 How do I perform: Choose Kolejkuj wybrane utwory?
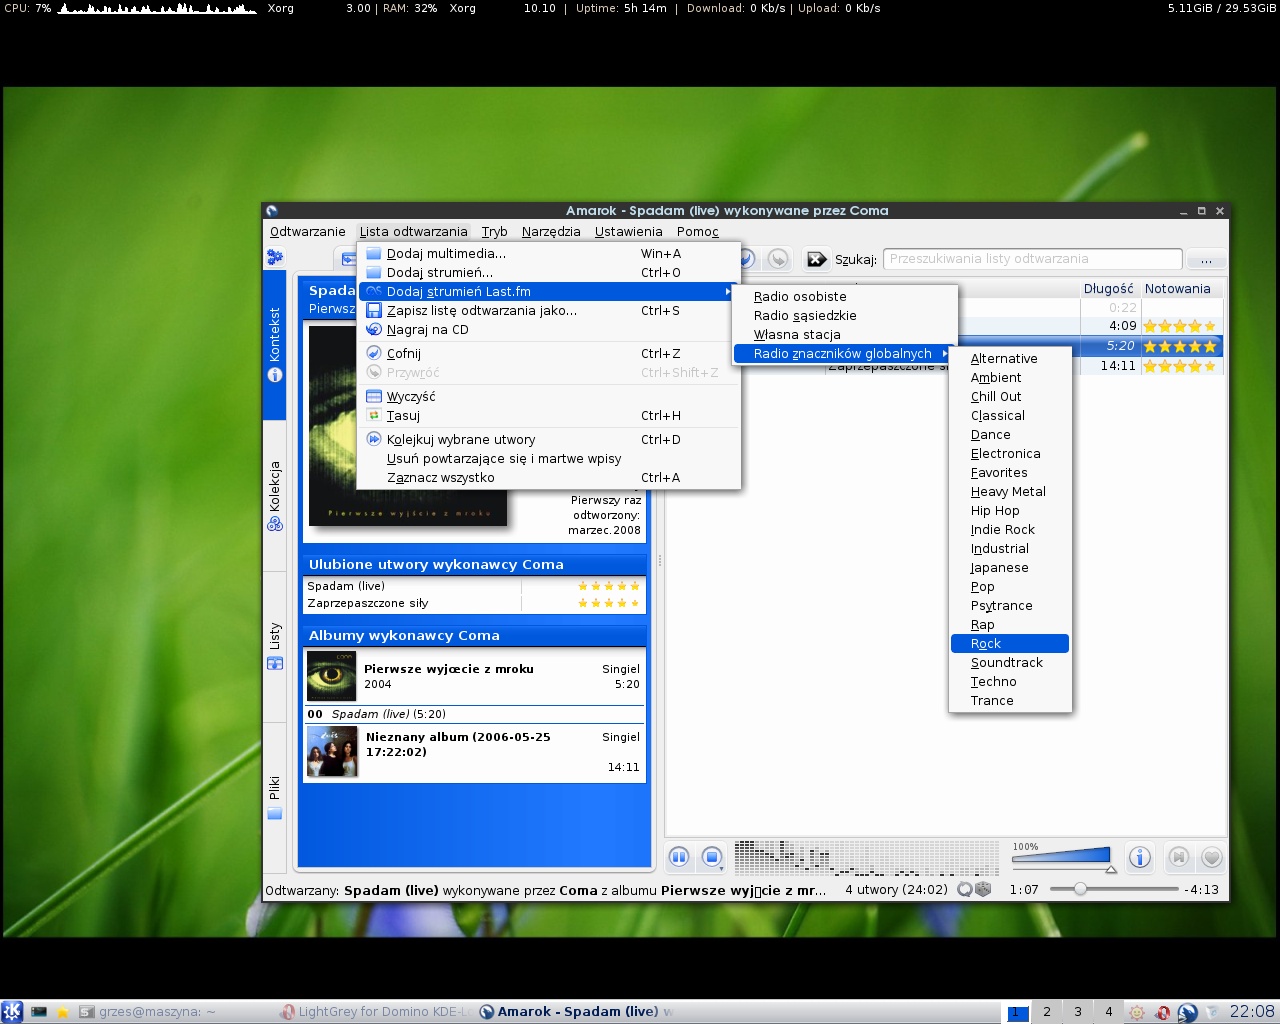click(549, 440)
